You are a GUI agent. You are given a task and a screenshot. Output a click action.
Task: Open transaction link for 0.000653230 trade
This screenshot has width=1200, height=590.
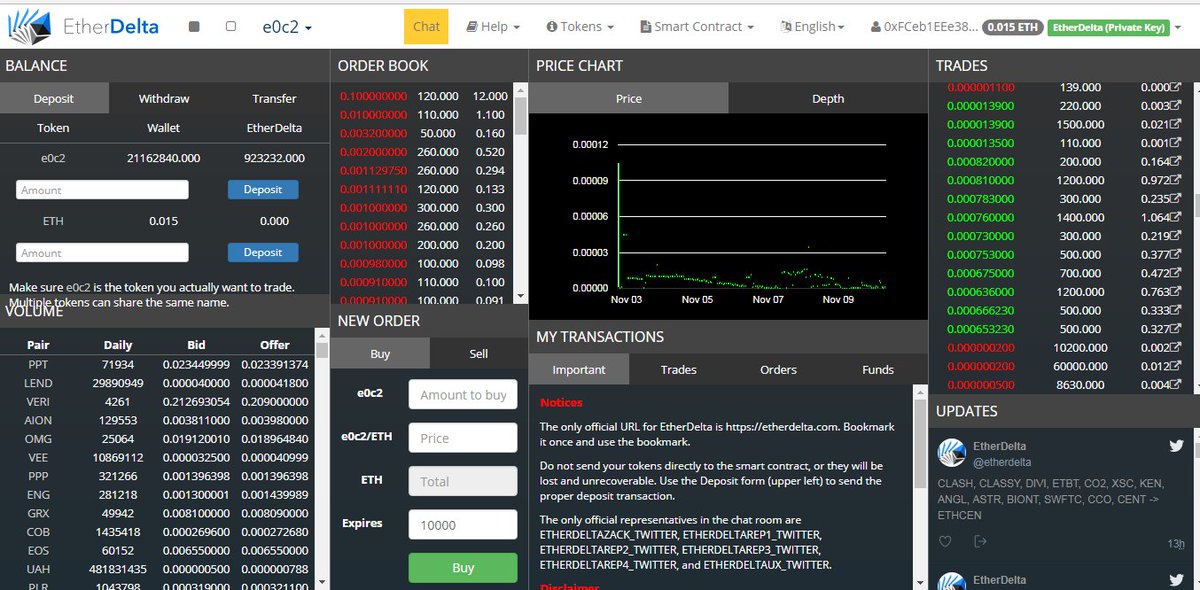click(x=1176, y=329)
